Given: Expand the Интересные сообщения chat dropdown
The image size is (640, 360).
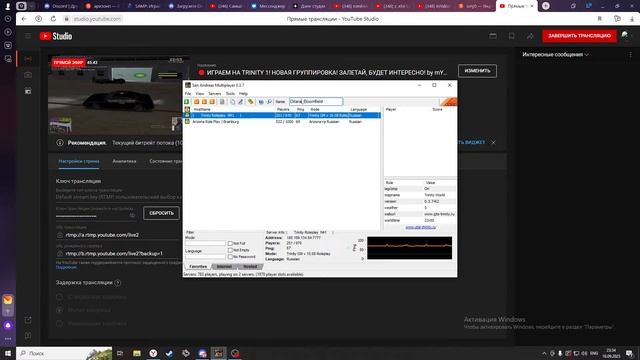Looking at the screenshot, I should [x=556, y=55].
